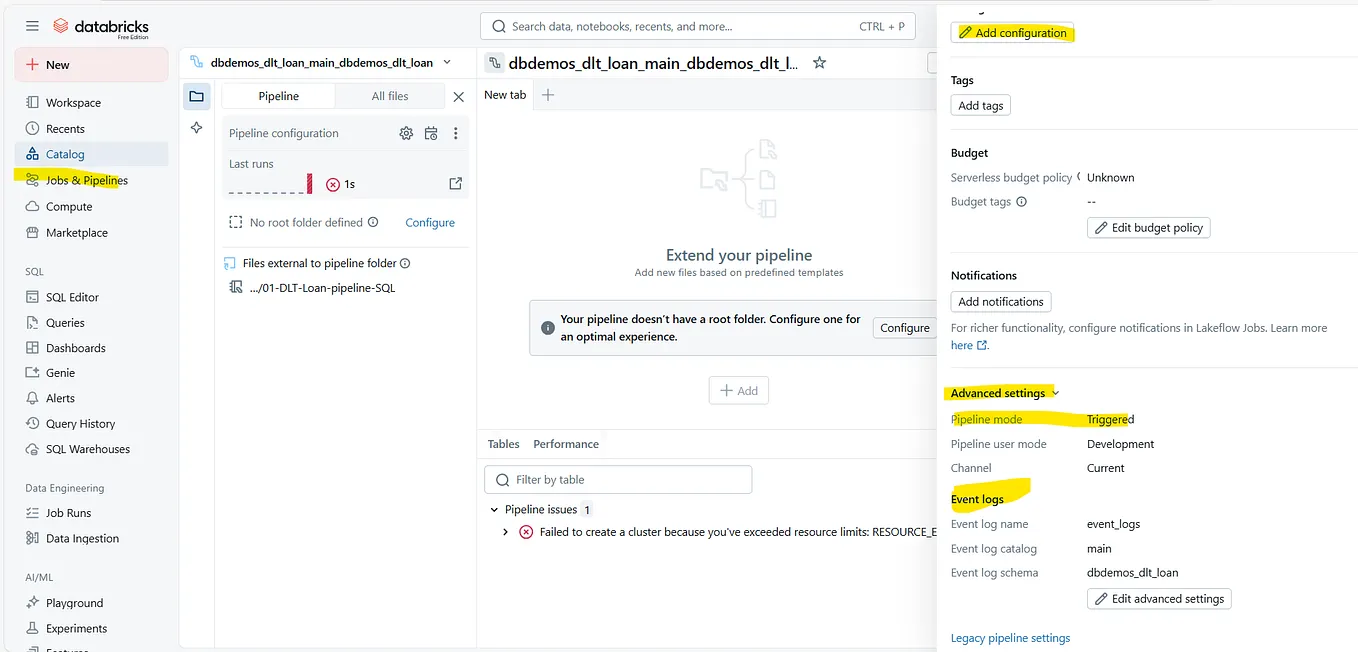Image resolution: width=1358 pixels, height=652 pixels.
Task: Click the Add button under Extend your pipeline
Action: (x=739, y=391)
